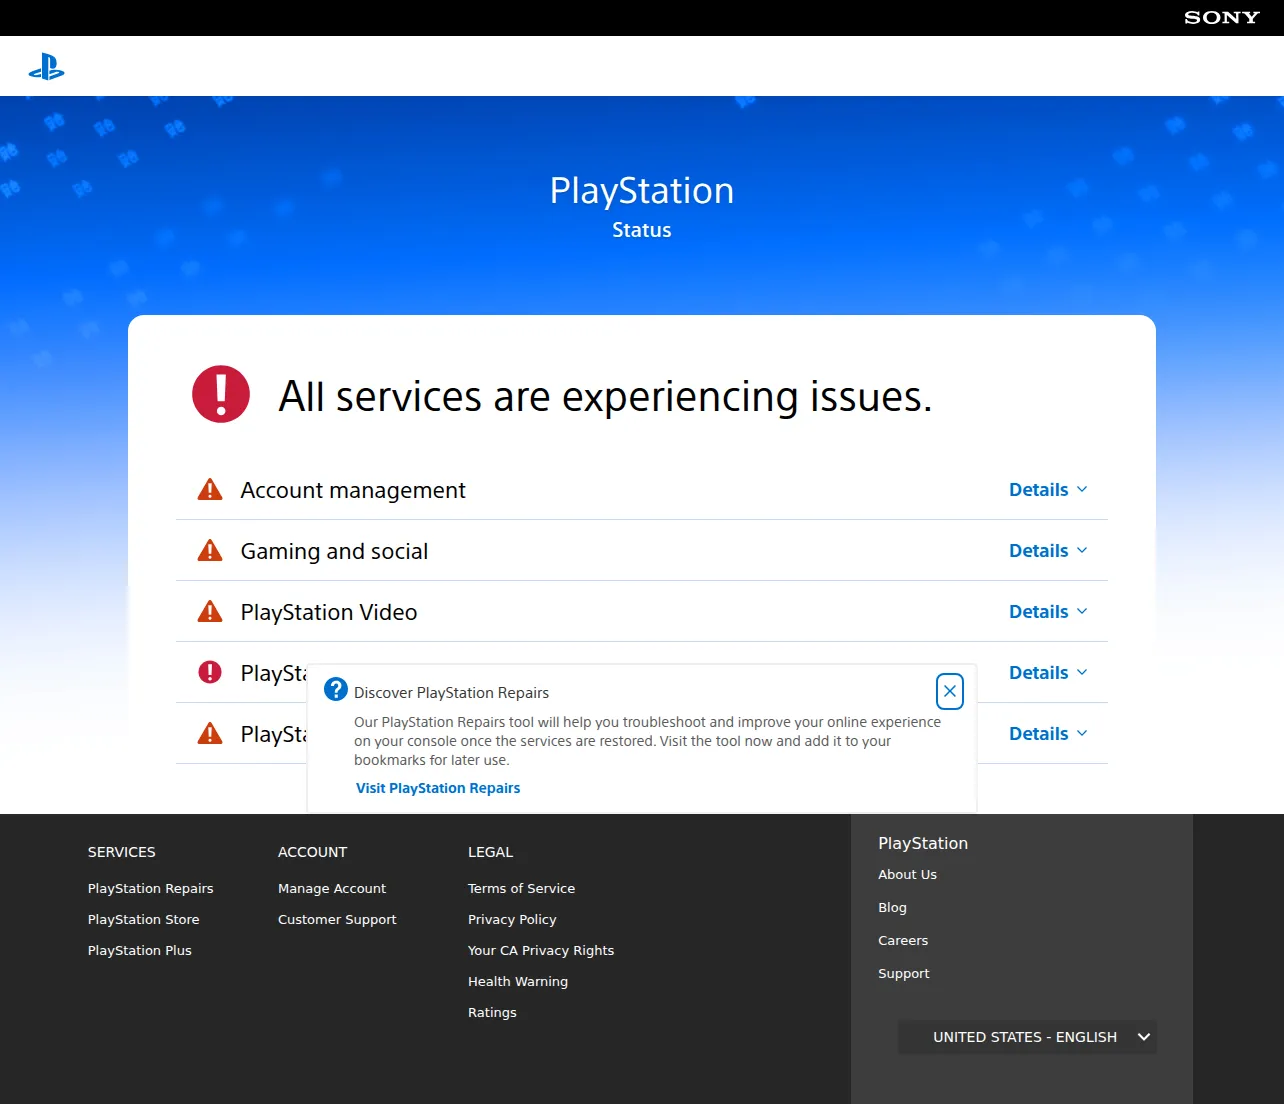Screen dimensions: 1284x1104
Task: Go to PlayStation Store footer link
Action: tap(144, 919)
